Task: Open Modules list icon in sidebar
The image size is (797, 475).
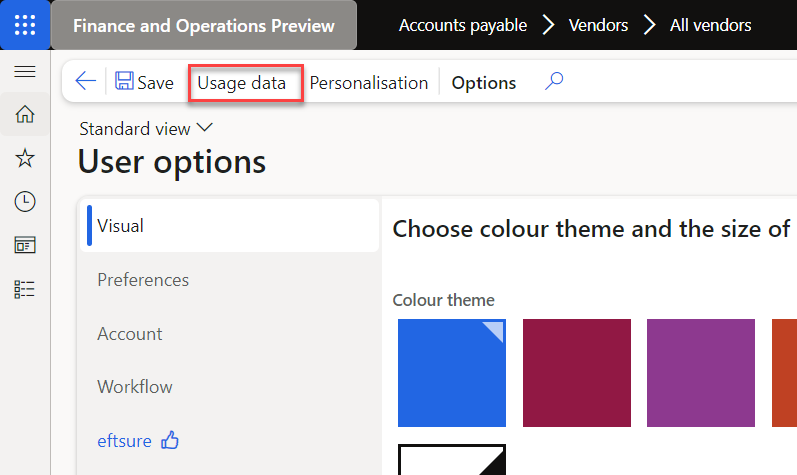Action: [25, 289]
